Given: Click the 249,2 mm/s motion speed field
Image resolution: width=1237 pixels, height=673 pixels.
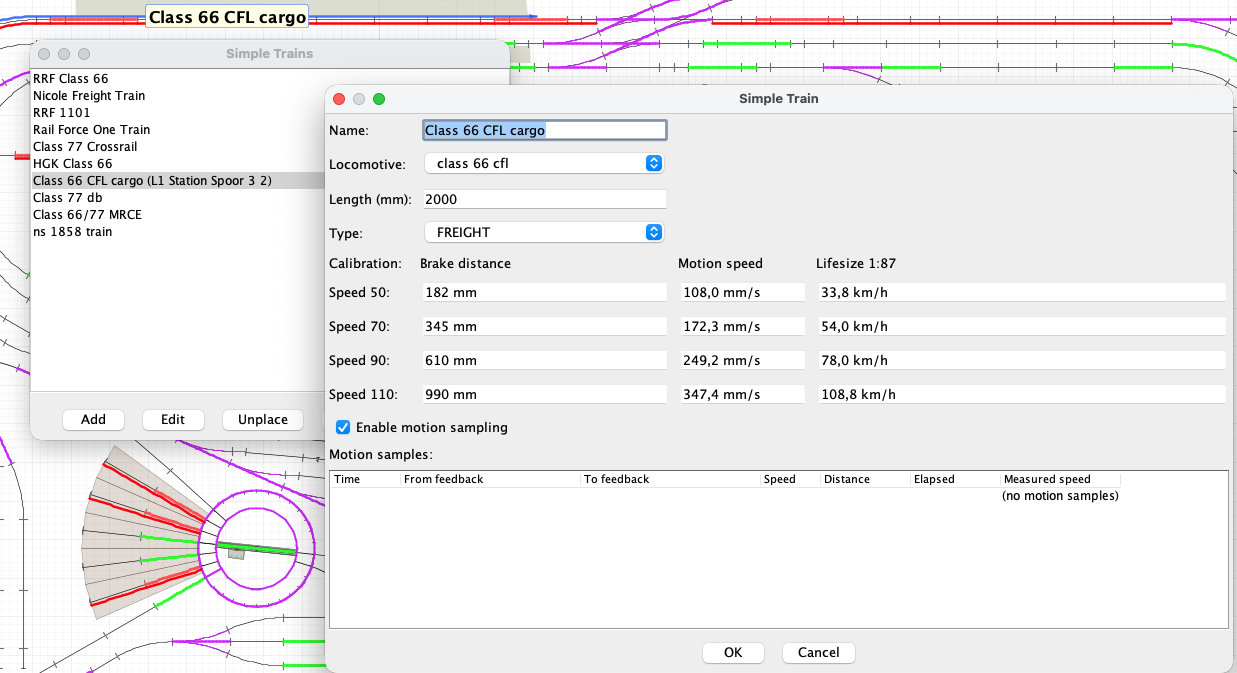Looking at the screenshot, I should click(x=742, y=360).
